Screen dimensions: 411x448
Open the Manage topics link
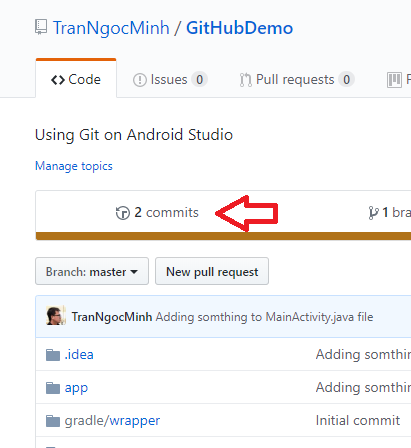pos(74,166)
